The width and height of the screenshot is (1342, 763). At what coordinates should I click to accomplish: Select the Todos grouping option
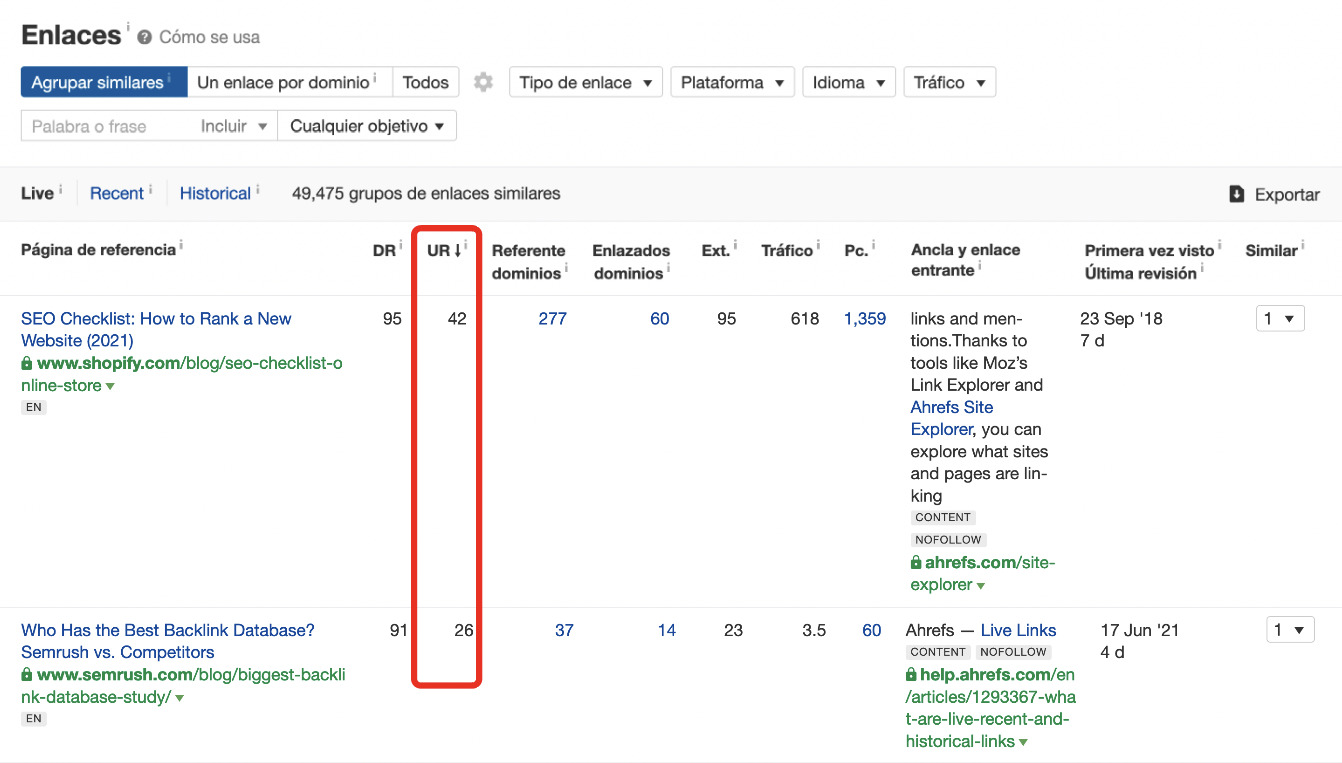[x=425, y=82]
